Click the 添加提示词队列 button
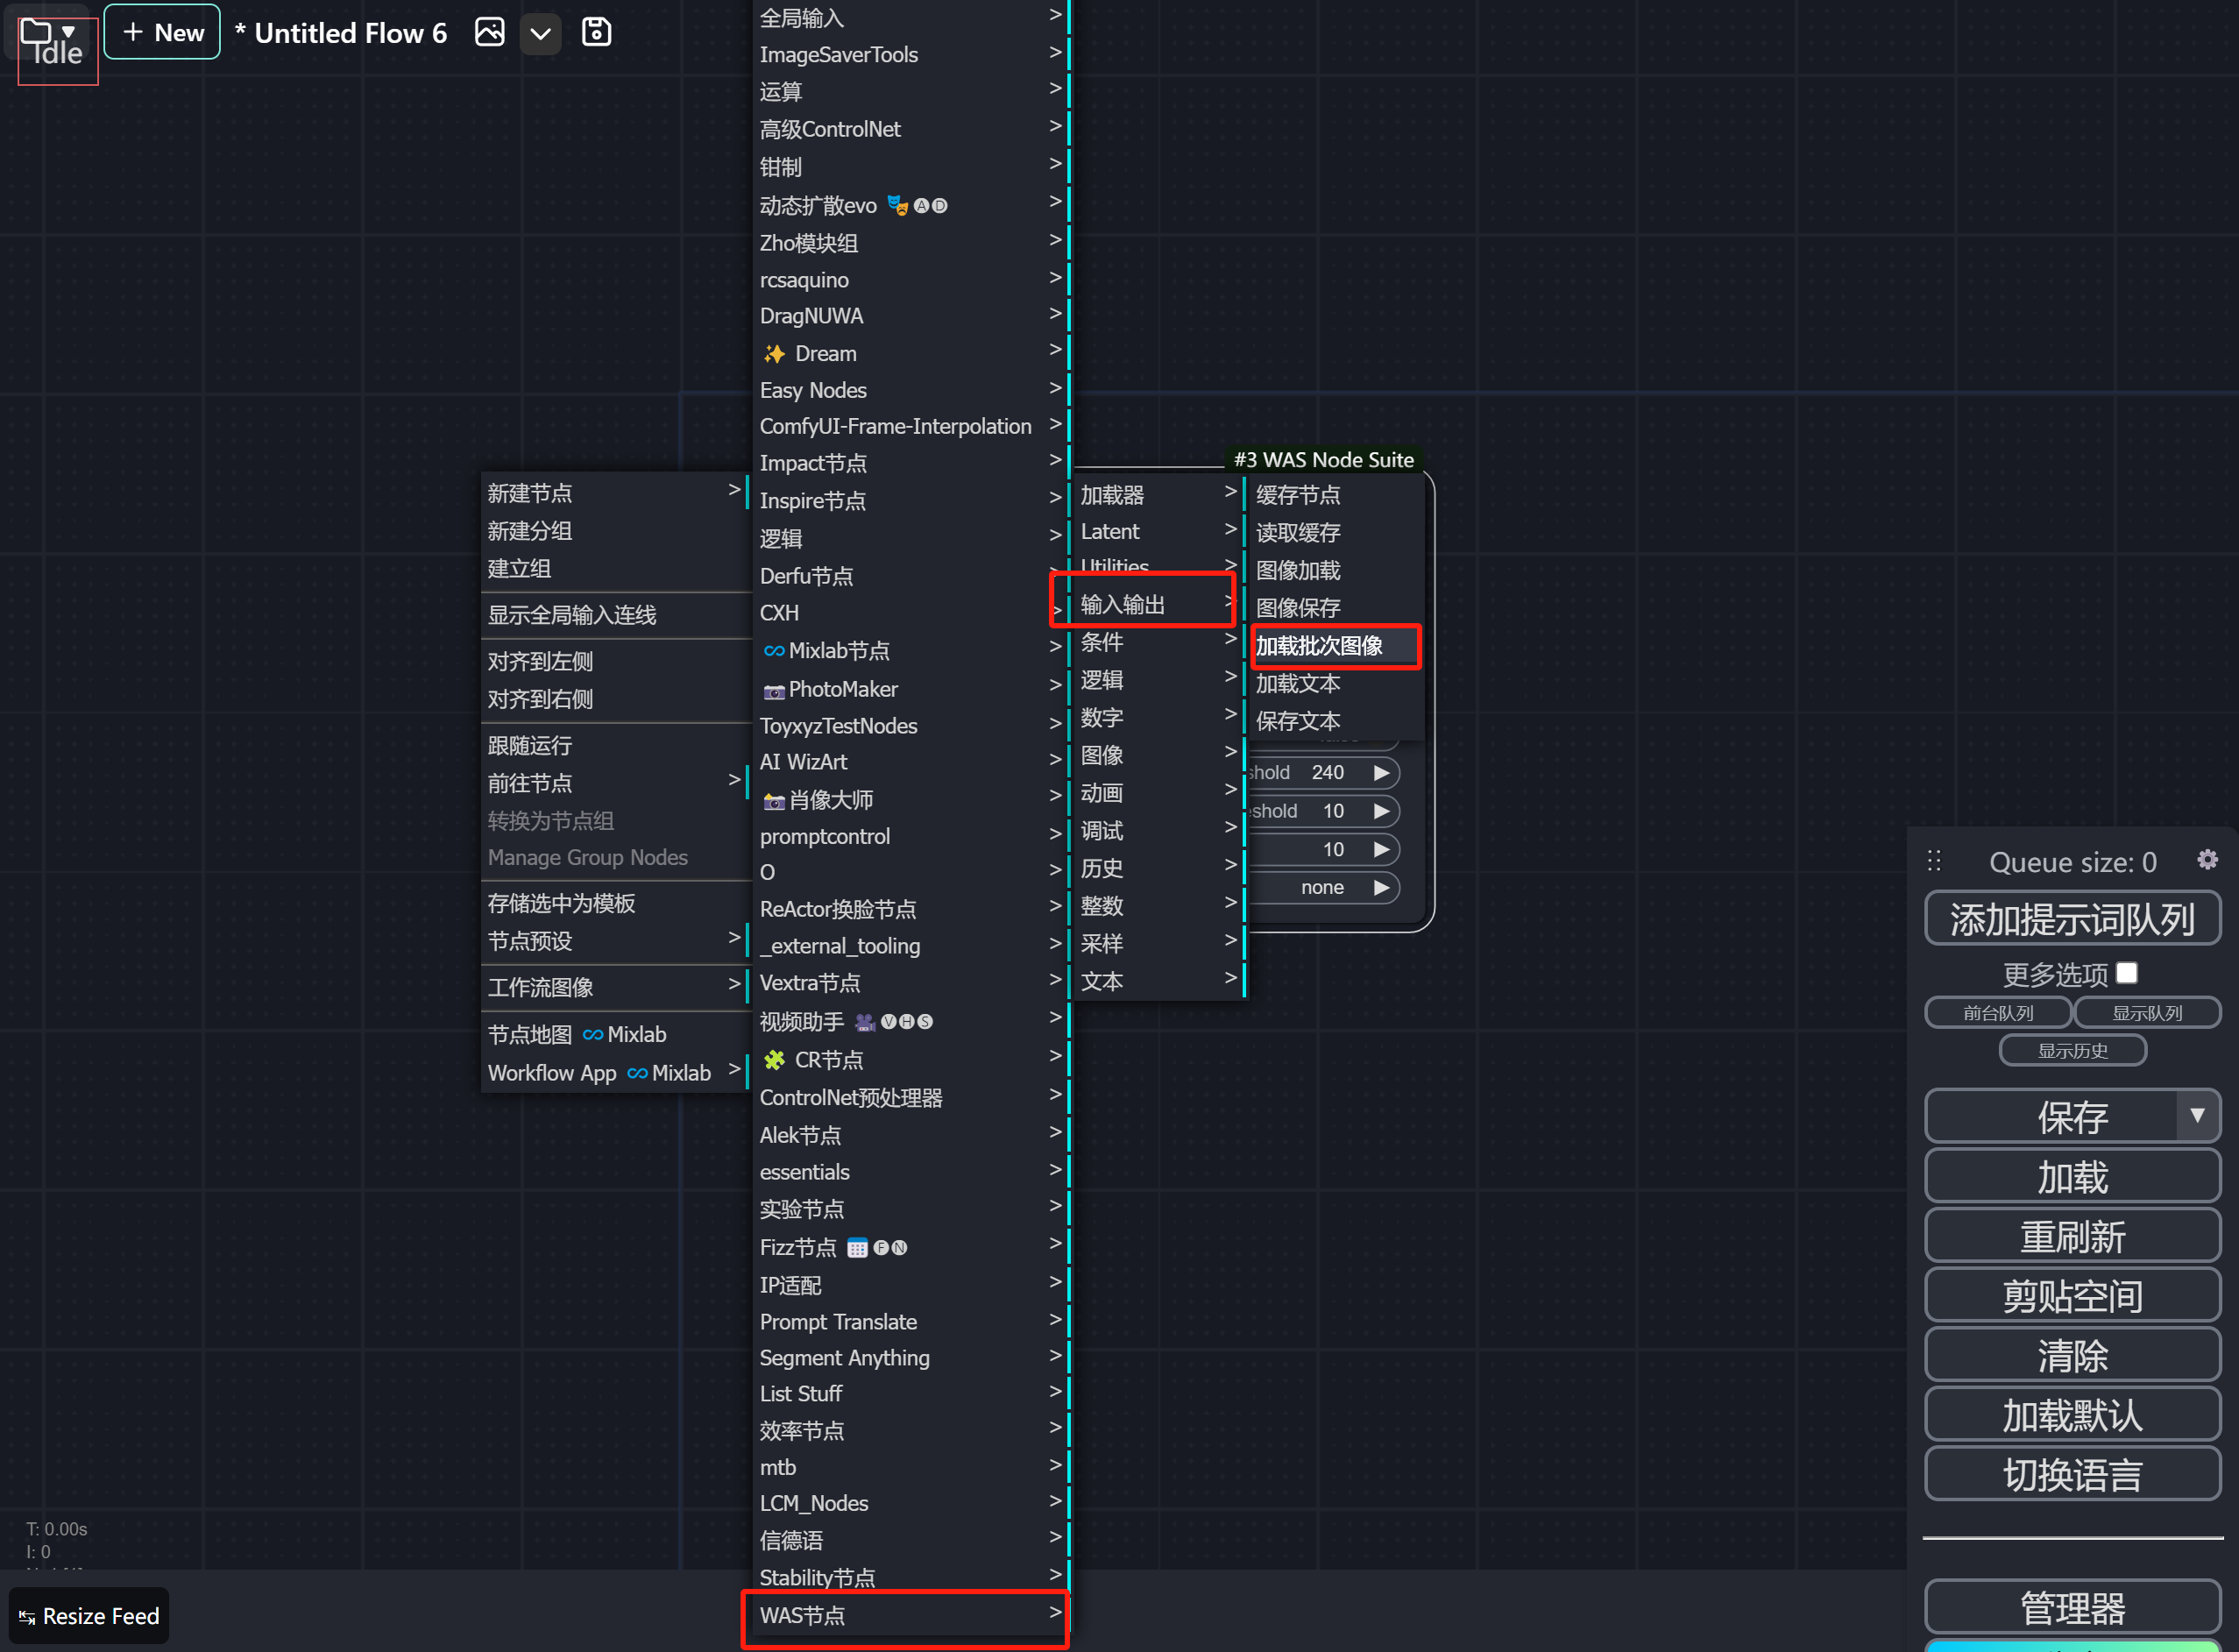Image resolution: width=2239 pixels, height=1652 pixels. (x=2072, y=918)
